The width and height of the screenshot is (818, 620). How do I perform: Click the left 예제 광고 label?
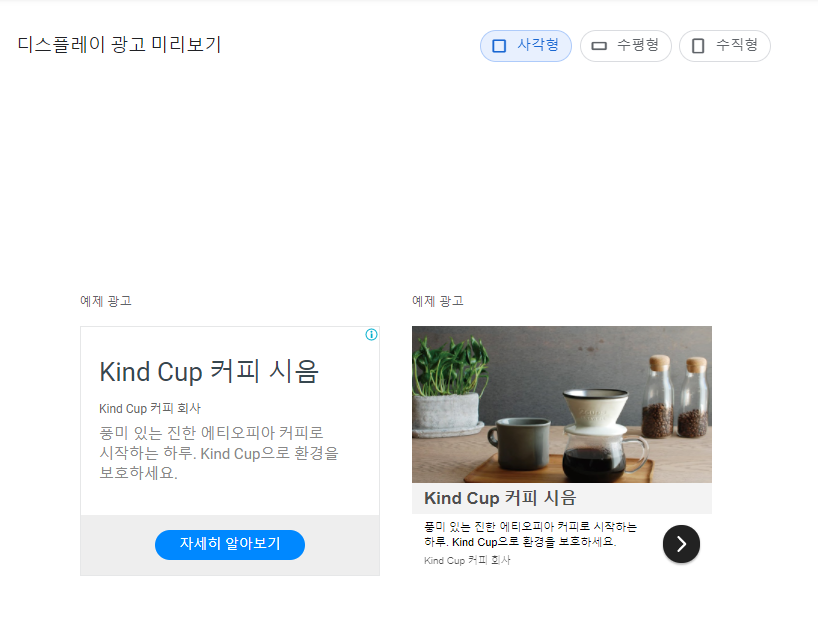point(106,301)
